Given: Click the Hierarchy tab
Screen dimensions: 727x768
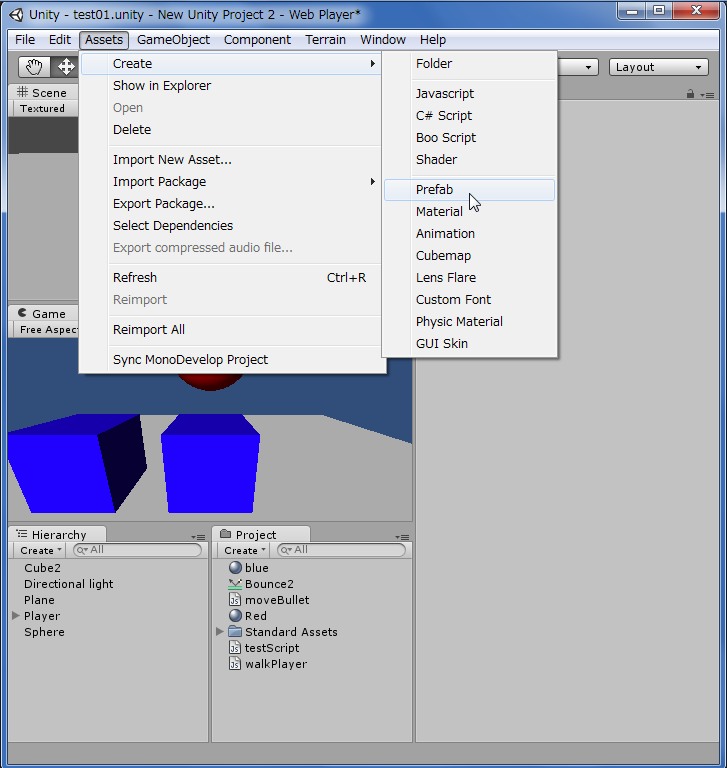Looking at the screenshot, I should pos(57,534).
